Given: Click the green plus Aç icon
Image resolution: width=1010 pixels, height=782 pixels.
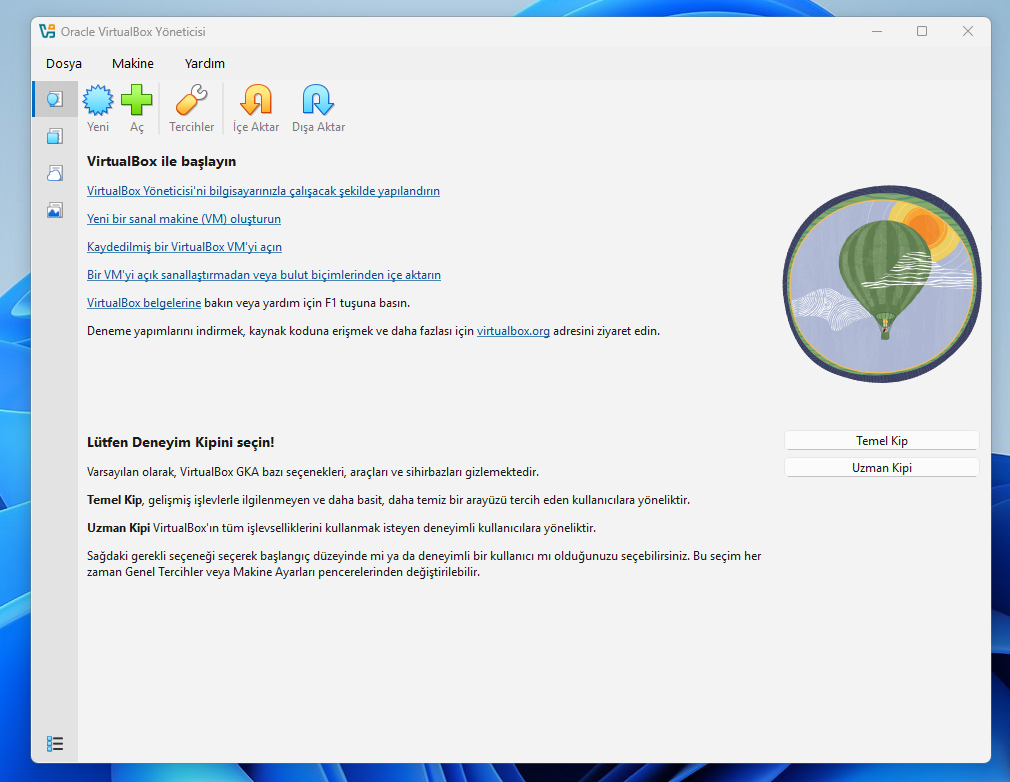Looking at the screenshot, I should coord(137,100).
